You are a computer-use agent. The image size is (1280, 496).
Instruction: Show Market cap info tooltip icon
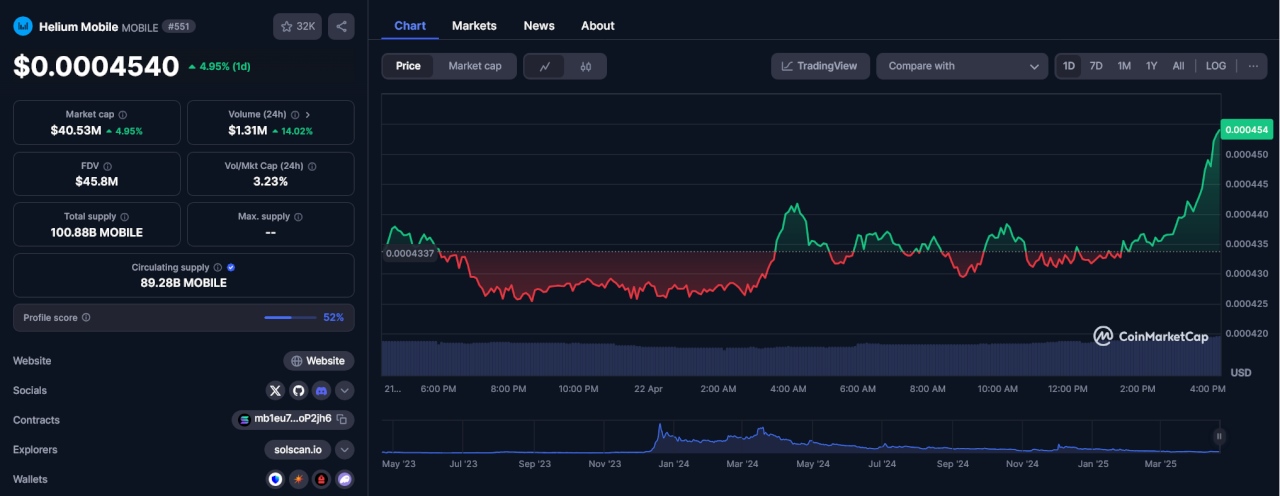point(123,115)
